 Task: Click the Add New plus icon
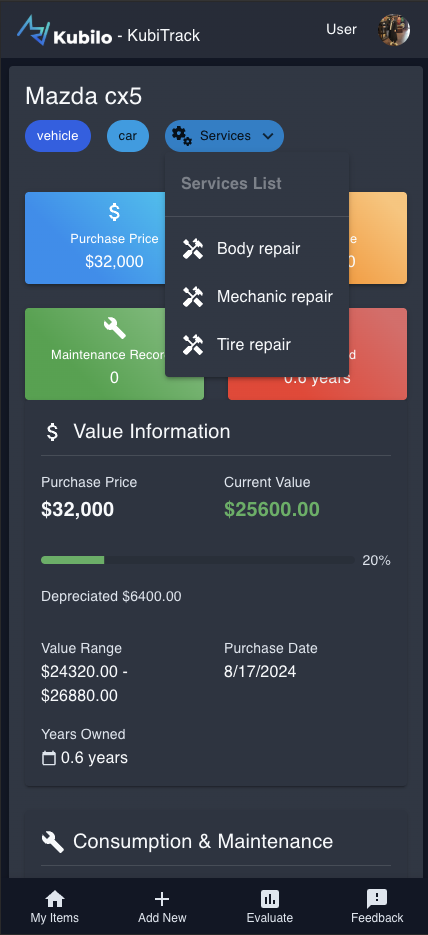(x=162, y=899)
